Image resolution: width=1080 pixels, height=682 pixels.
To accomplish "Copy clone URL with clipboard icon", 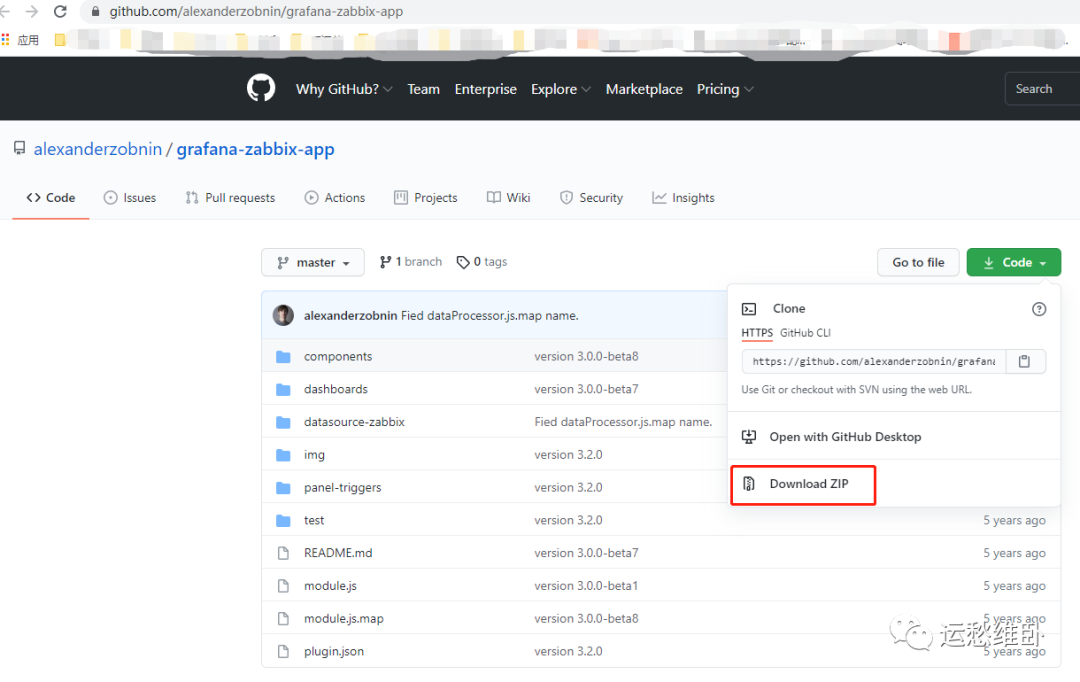I will [1024, 361].
